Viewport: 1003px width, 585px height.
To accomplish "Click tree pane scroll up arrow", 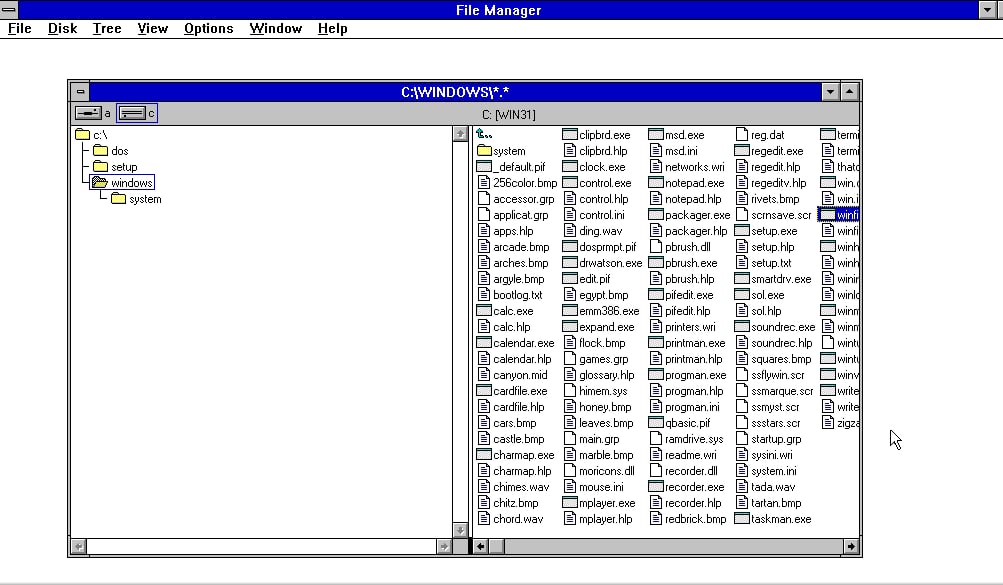I will 460,134.
